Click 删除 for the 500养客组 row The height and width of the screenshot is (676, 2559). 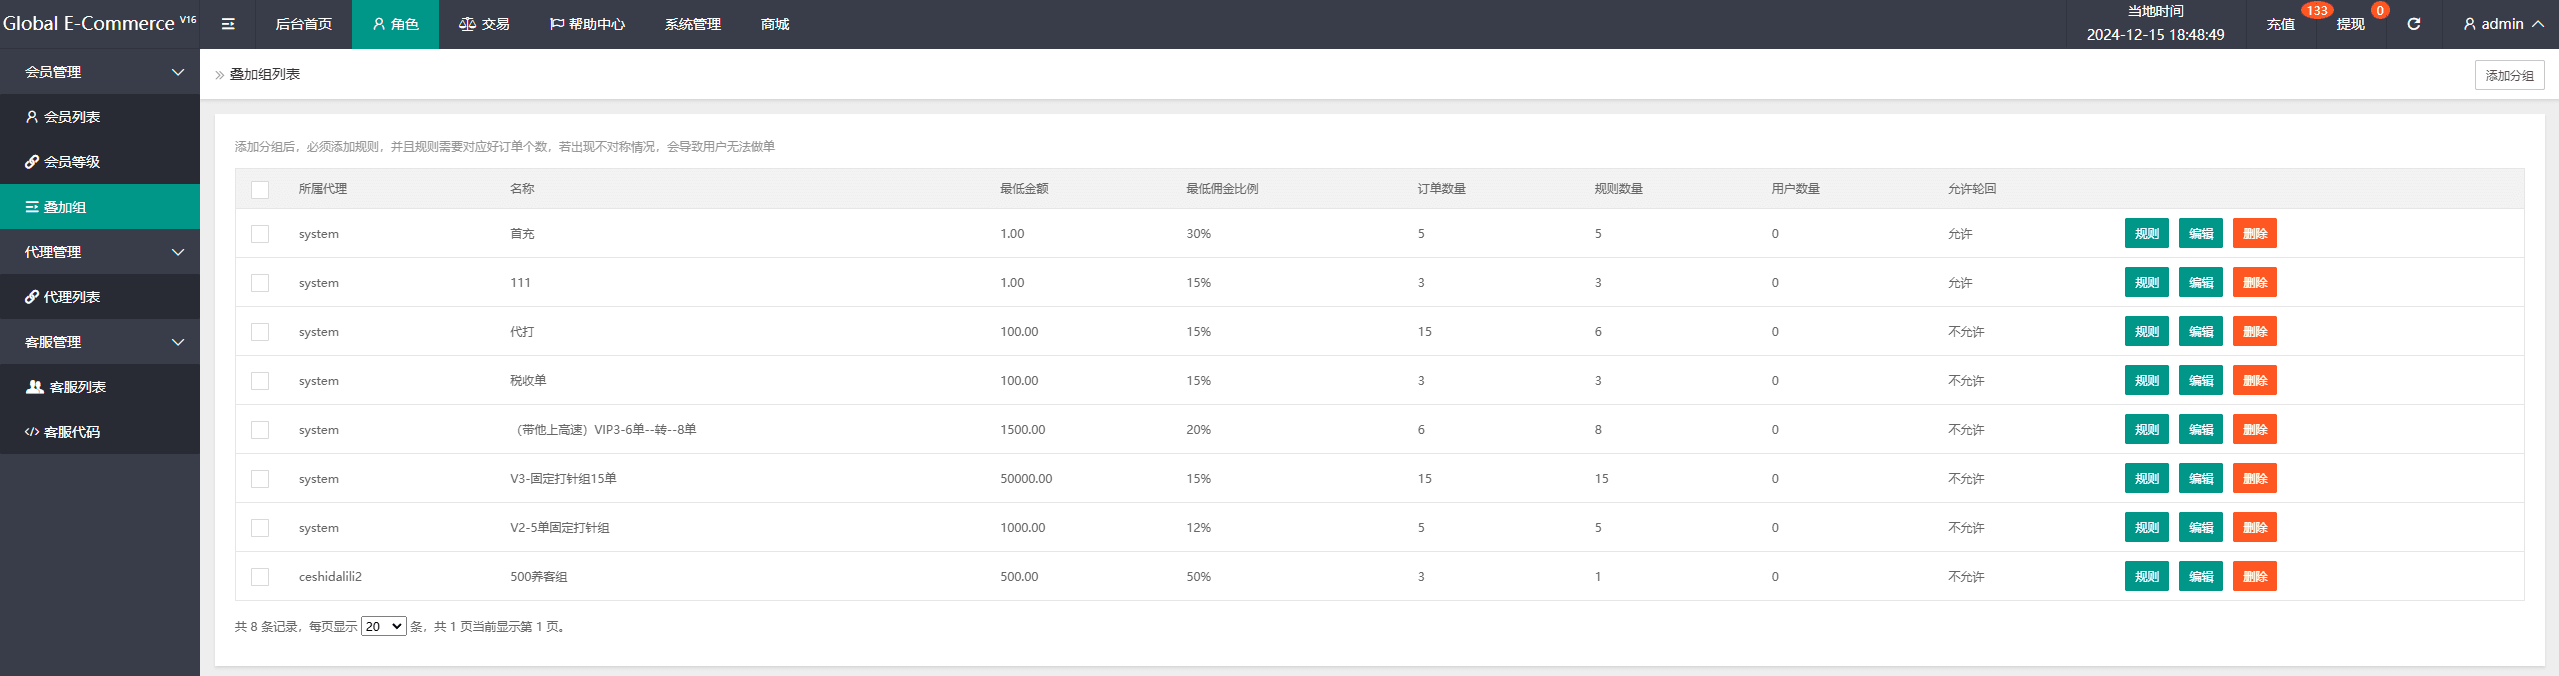coord(2254,577)
